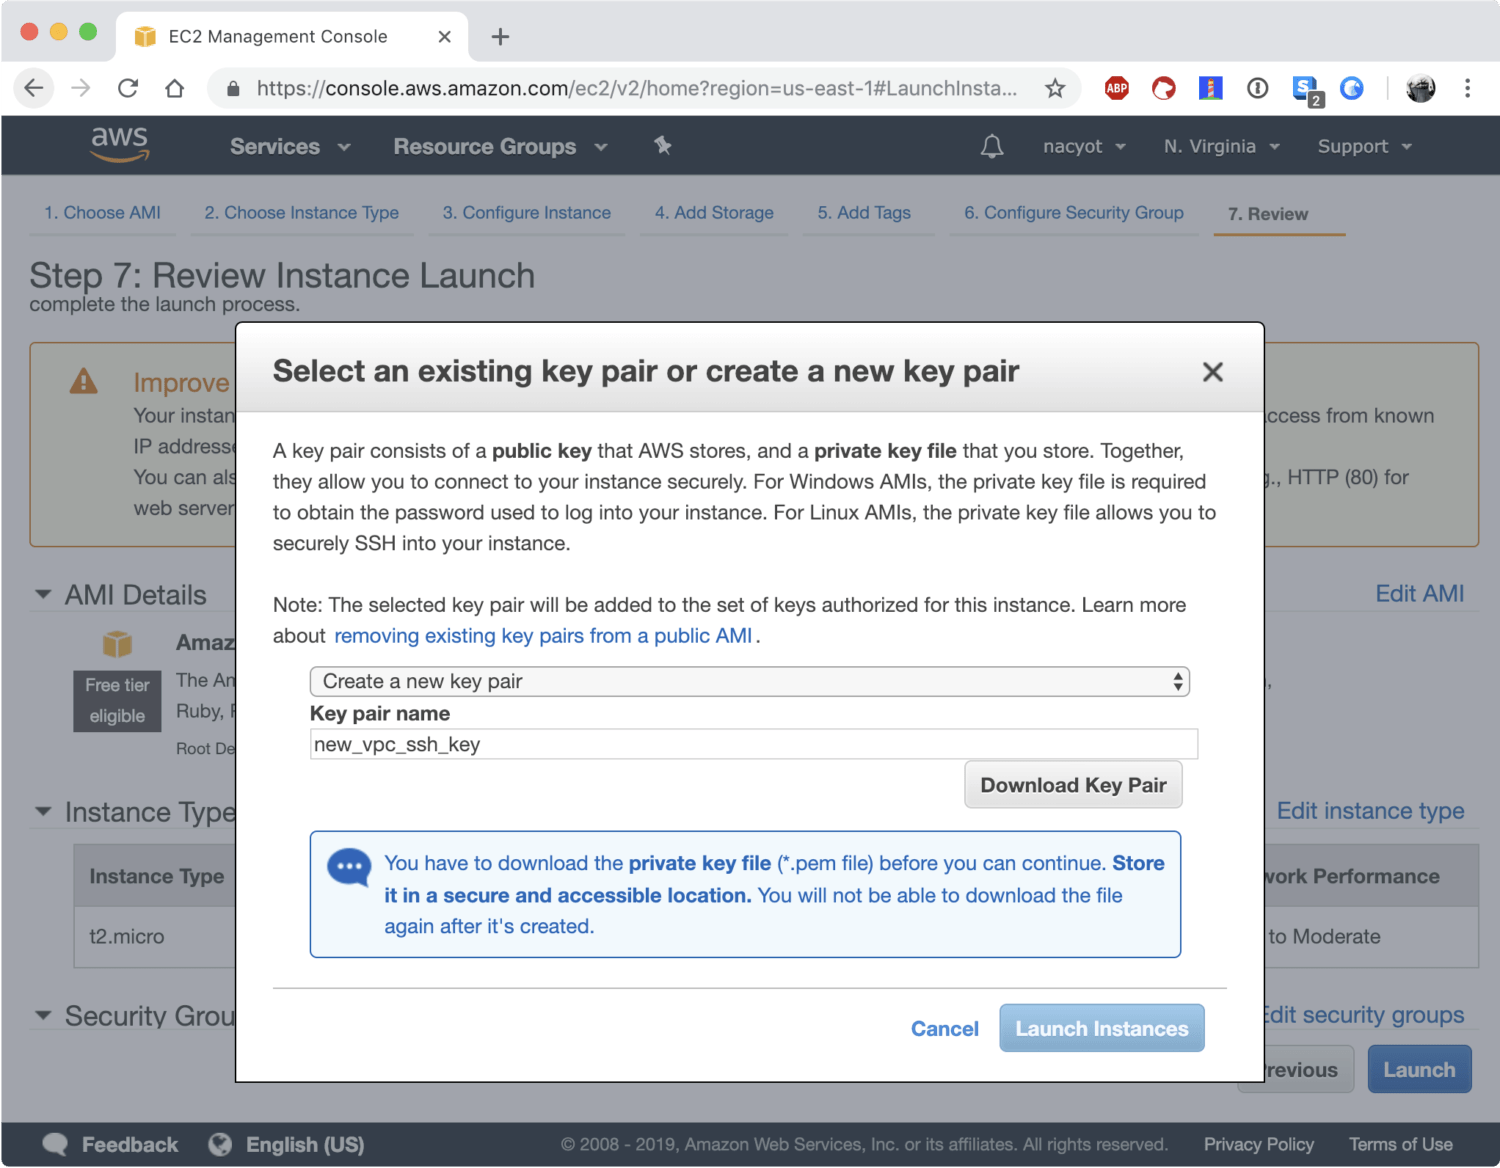Open the browser profile avatar
Viewport: 1500px width, 1168px height.
coord(1420,88)
